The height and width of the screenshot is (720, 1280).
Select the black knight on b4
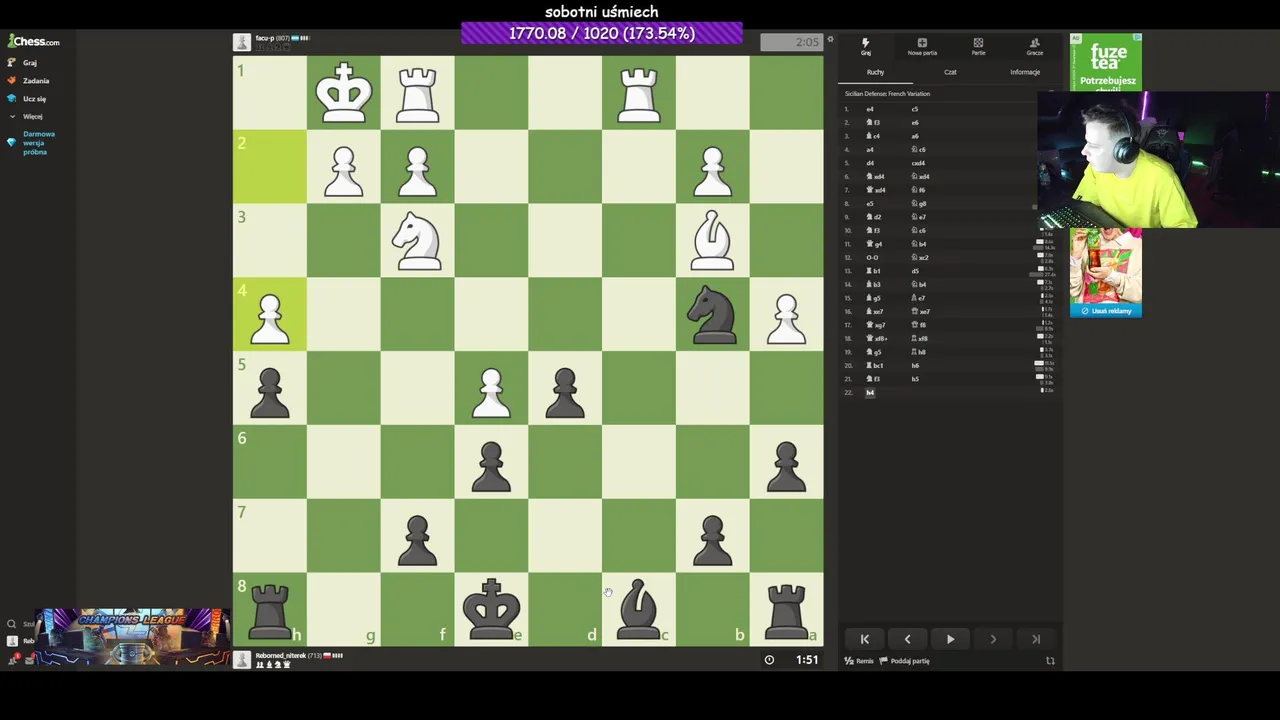pos(713,315)
